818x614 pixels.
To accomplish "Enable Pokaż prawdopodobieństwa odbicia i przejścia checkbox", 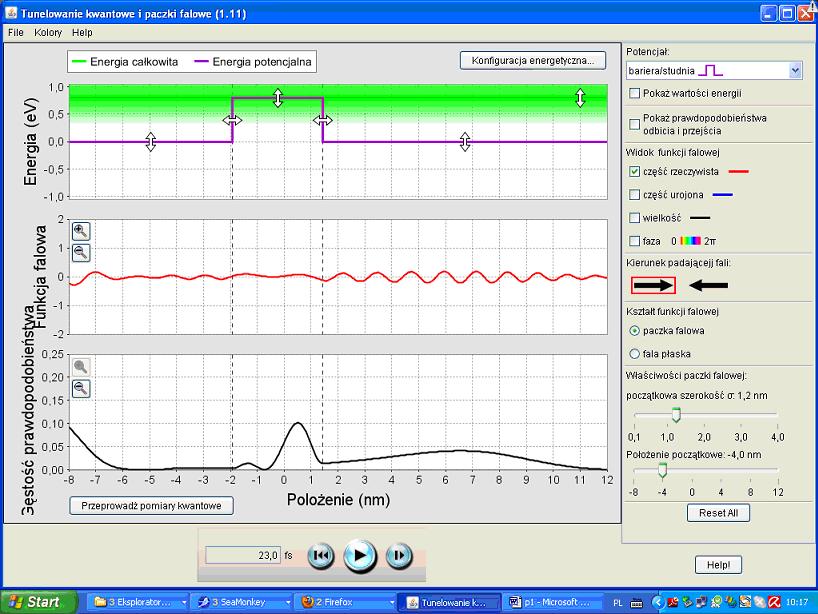I will point(634,124).
